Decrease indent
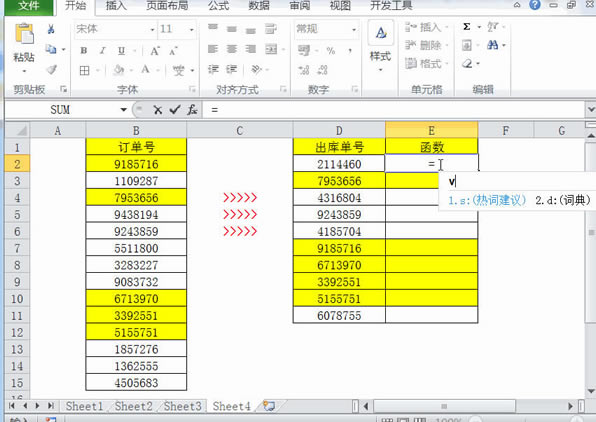The height and width of the screenshot is (422, 596). [x=213, y=69]
